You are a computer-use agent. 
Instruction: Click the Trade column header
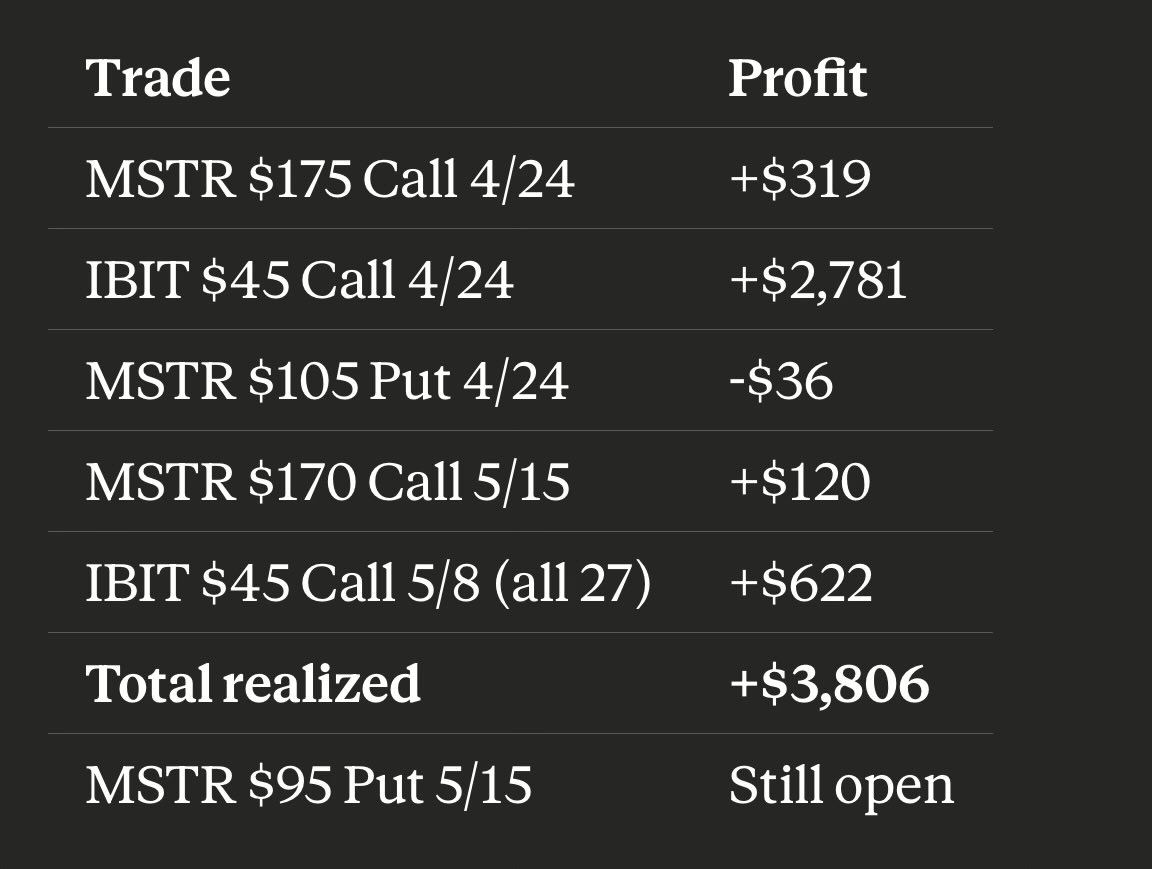point(158,78)
